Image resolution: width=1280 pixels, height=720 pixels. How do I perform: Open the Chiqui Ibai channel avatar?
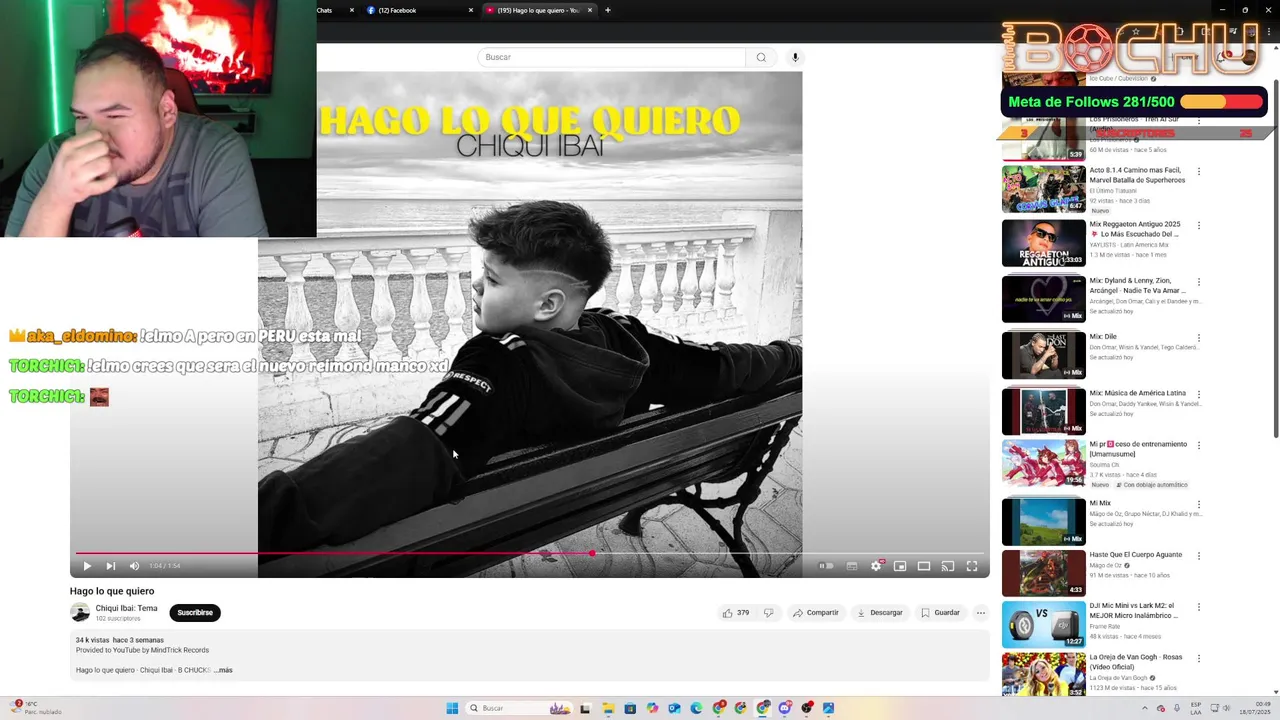coord(80,613)
